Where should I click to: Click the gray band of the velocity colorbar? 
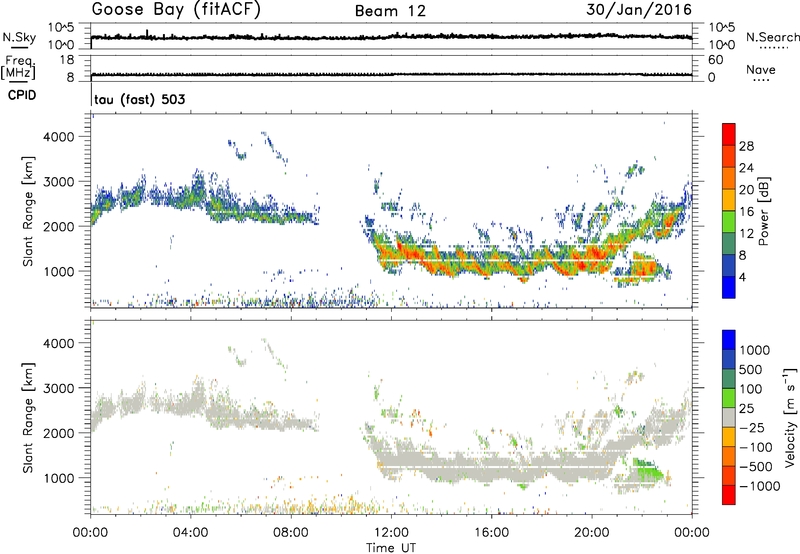(729, 417)
